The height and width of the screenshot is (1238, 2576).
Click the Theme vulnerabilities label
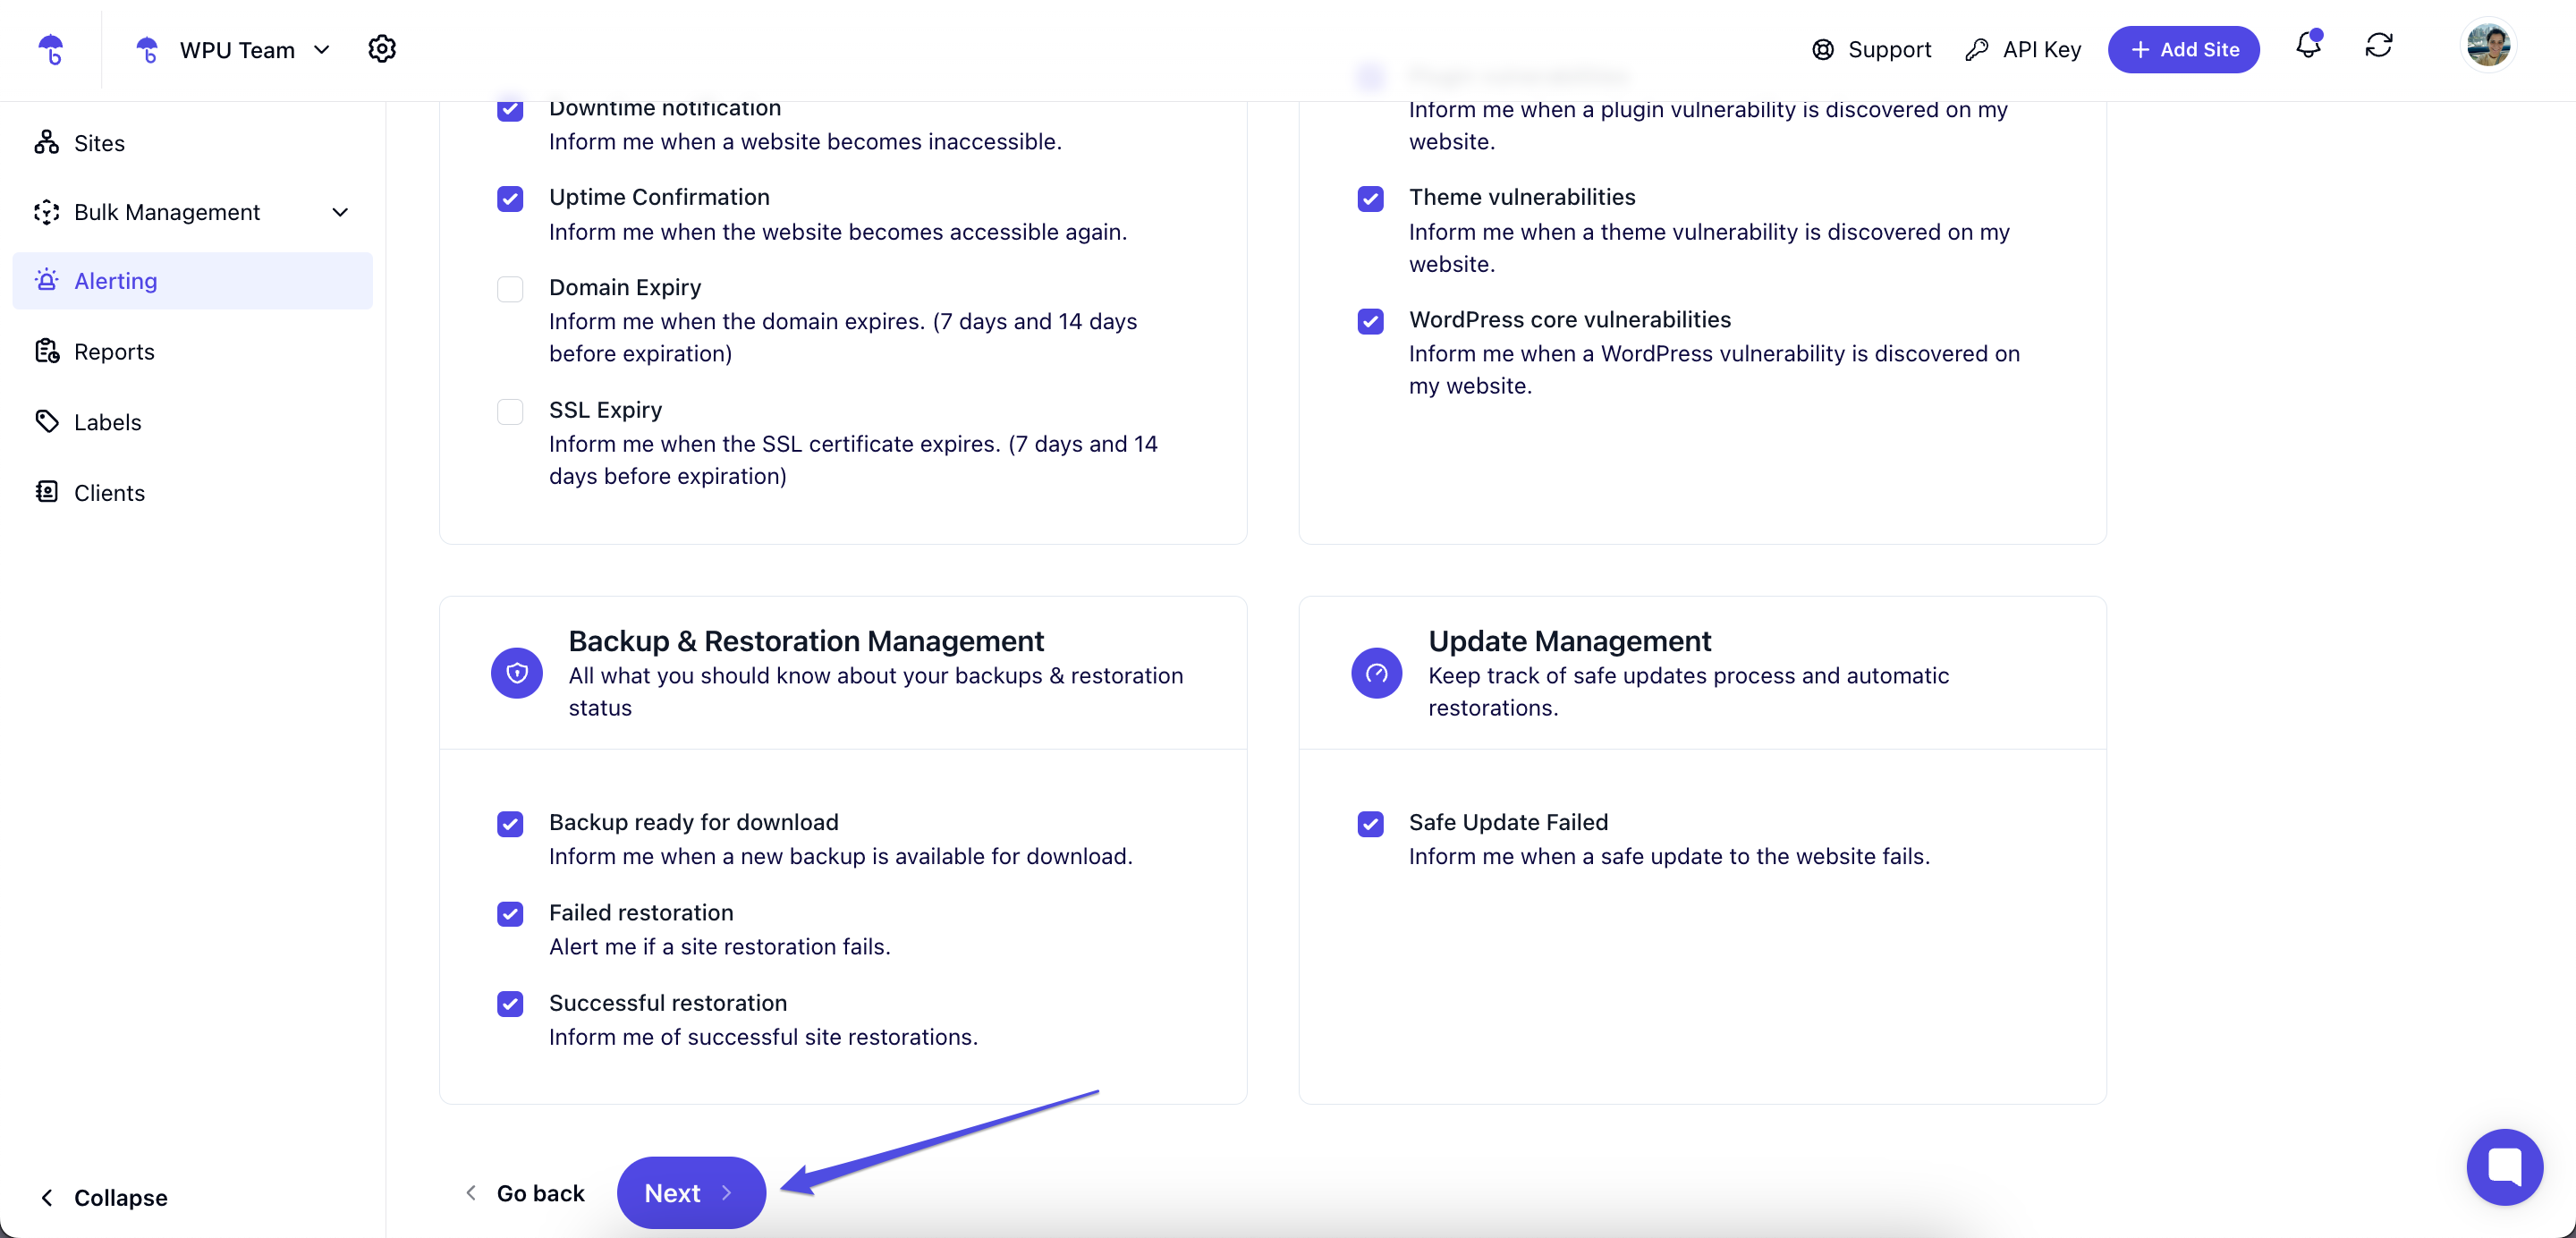(x=1522, y=197)
